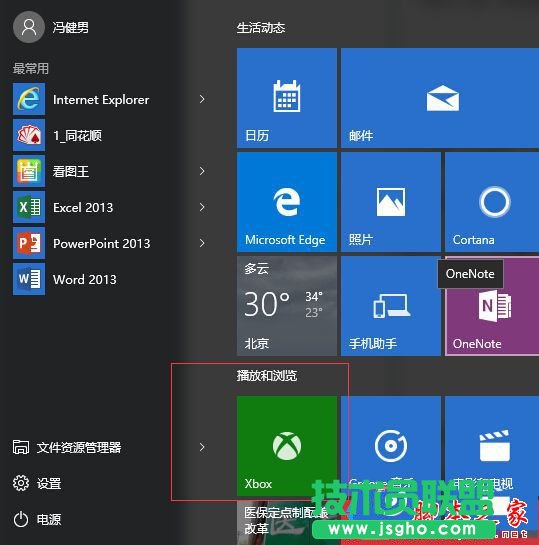Open 文件资源管理器 file explorer
This screenshot has height=545, width=539.
point(67,447)
